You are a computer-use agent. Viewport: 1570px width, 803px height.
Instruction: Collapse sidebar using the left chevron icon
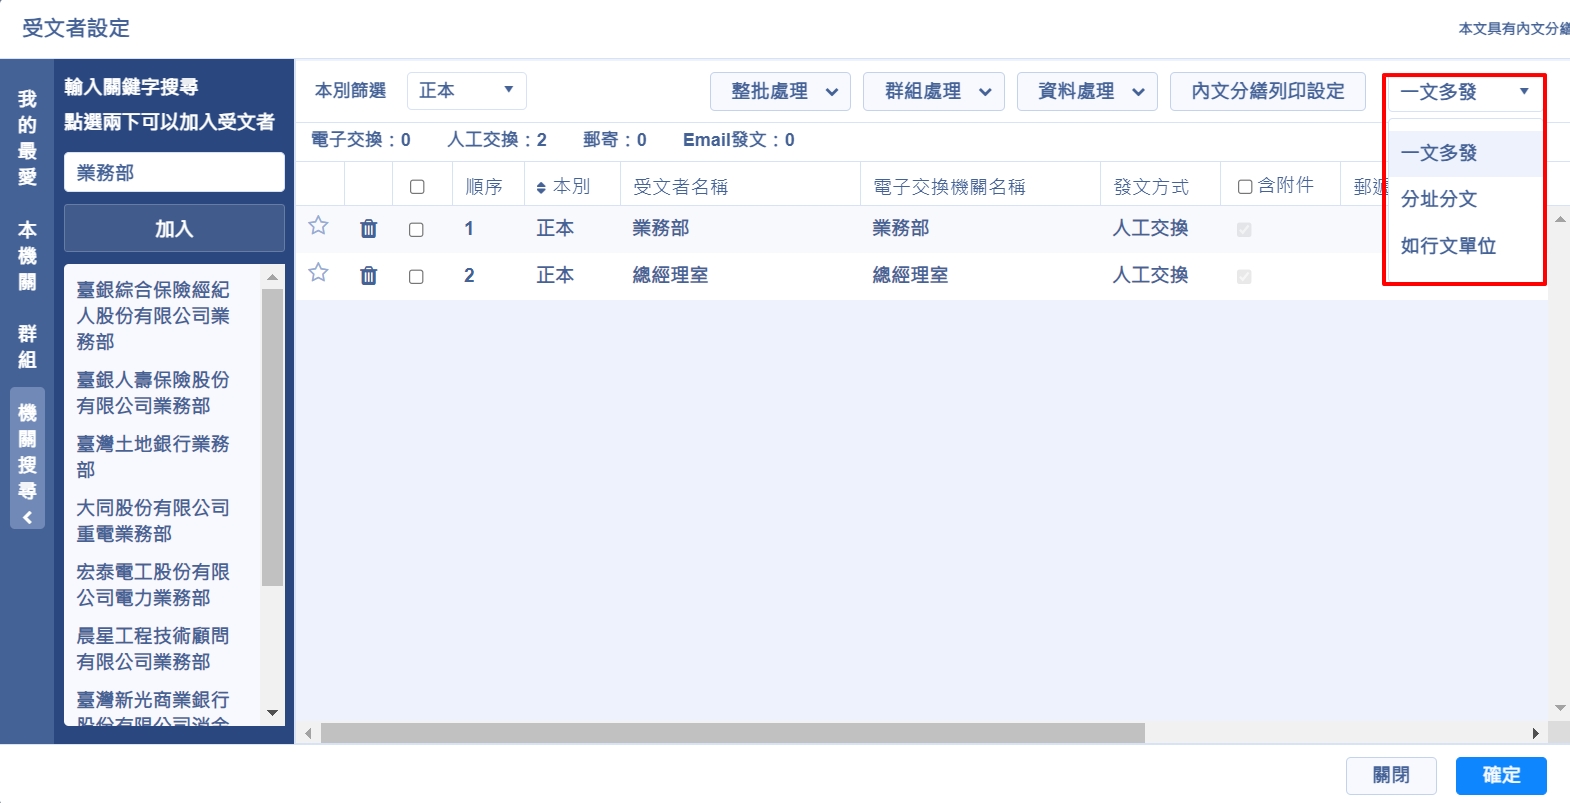(x=27, y=517)
